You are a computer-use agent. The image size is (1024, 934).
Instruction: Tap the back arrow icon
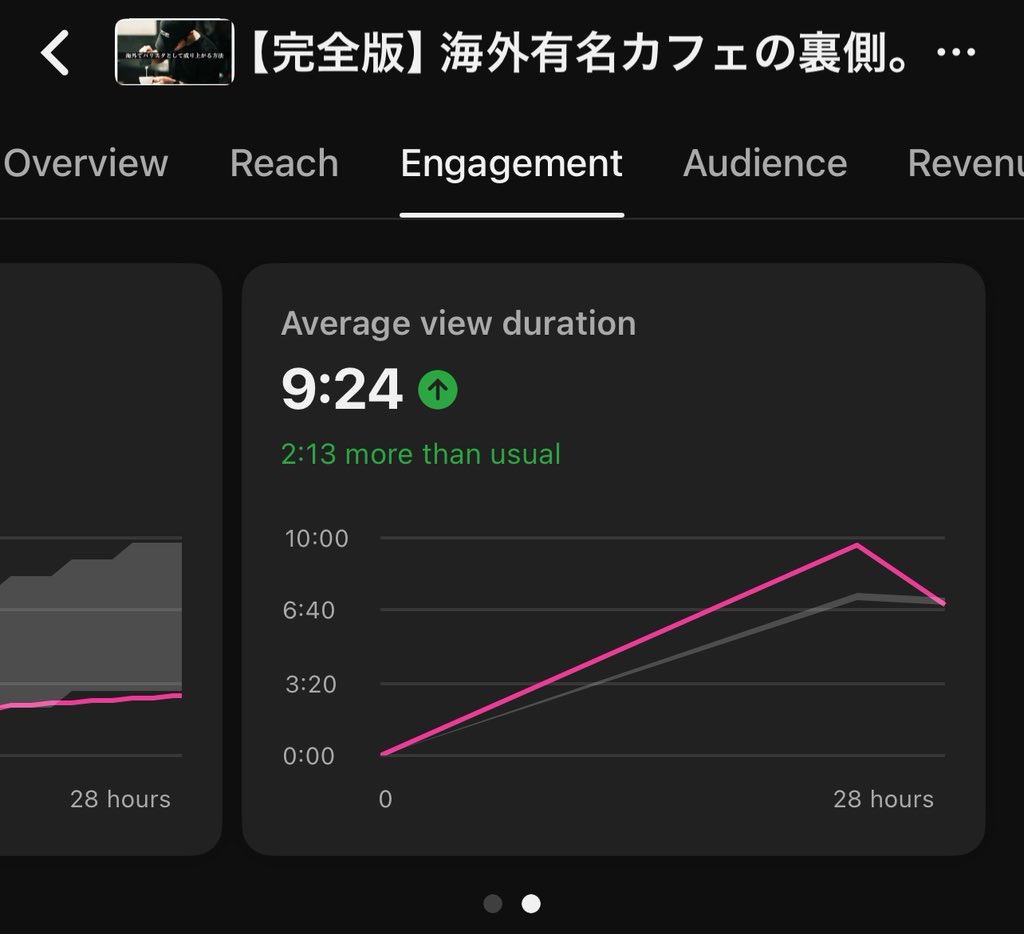pos(55,52)
